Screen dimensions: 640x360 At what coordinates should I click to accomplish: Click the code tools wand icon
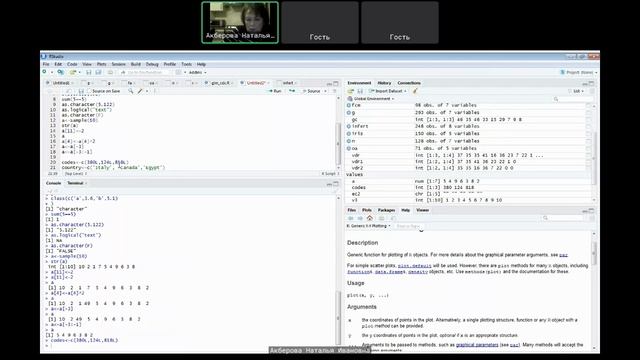140,91
